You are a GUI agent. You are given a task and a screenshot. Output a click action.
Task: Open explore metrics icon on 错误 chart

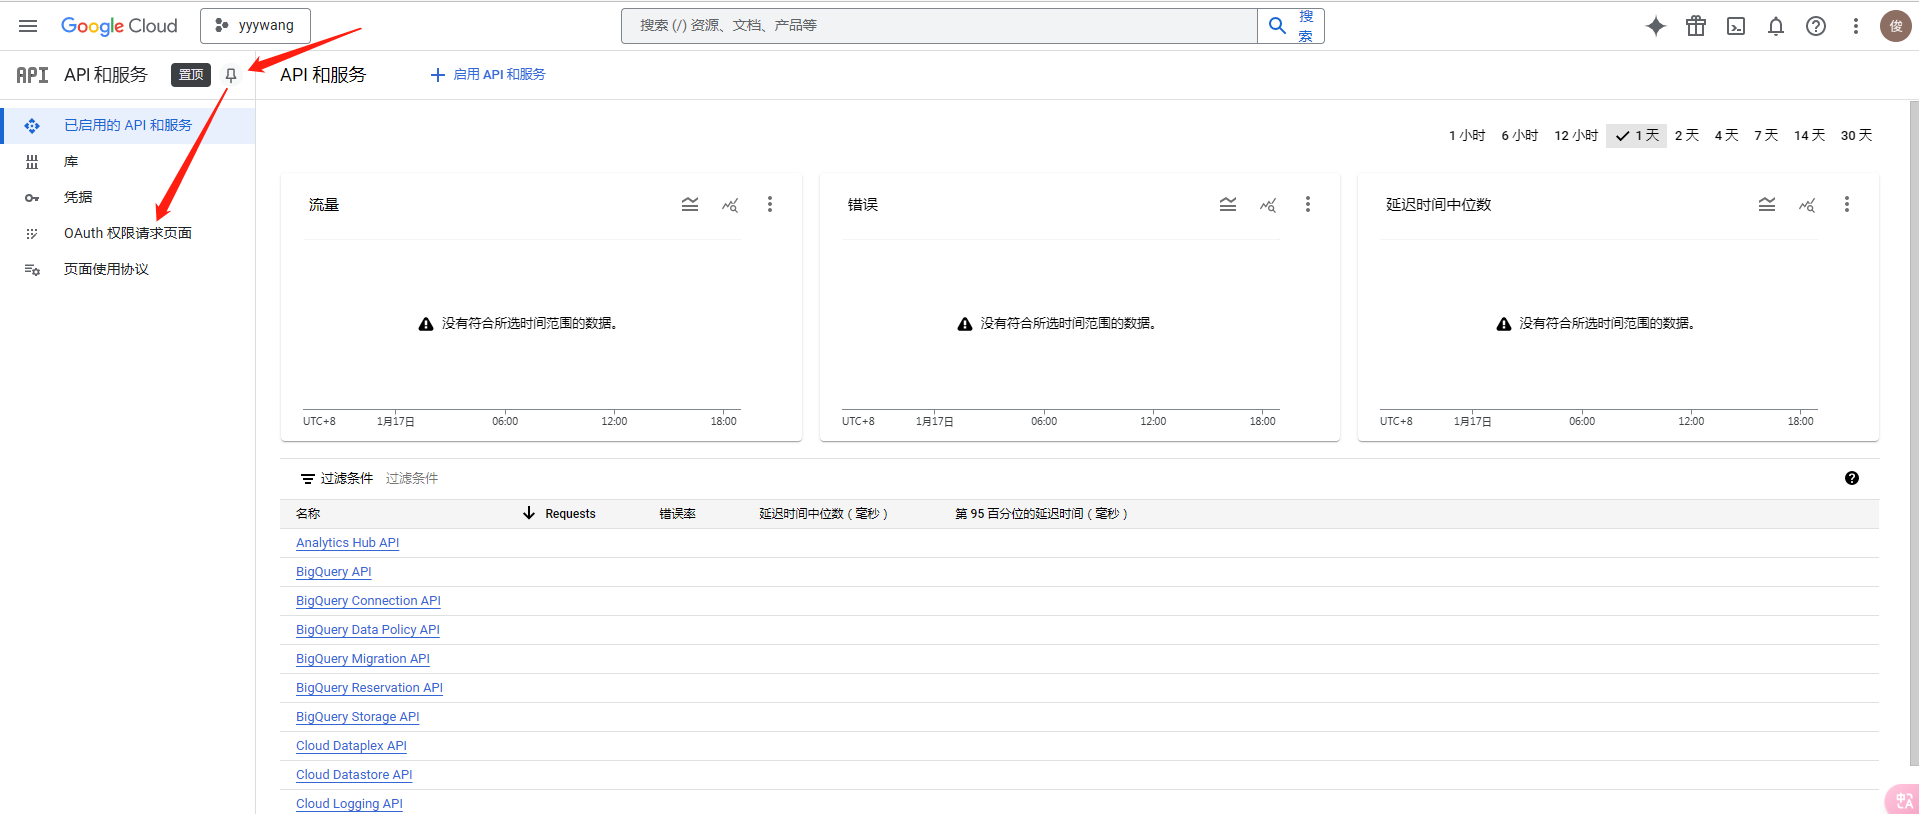click(1268, 205)
